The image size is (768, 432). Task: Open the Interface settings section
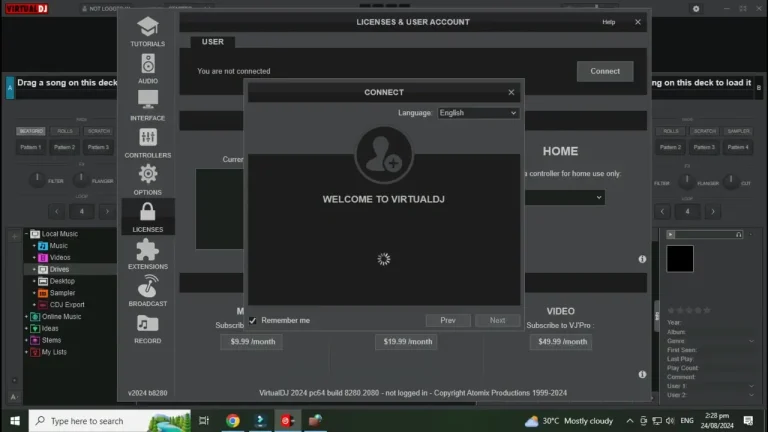(147, 106)
